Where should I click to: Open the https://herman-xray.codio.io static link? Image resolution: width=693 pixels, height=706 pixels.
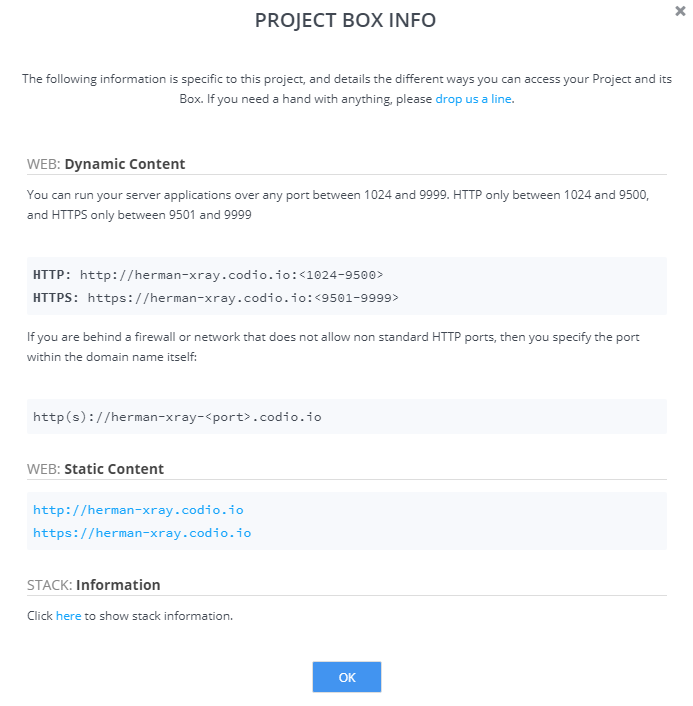pyautogui.click(x=142, y=533)
